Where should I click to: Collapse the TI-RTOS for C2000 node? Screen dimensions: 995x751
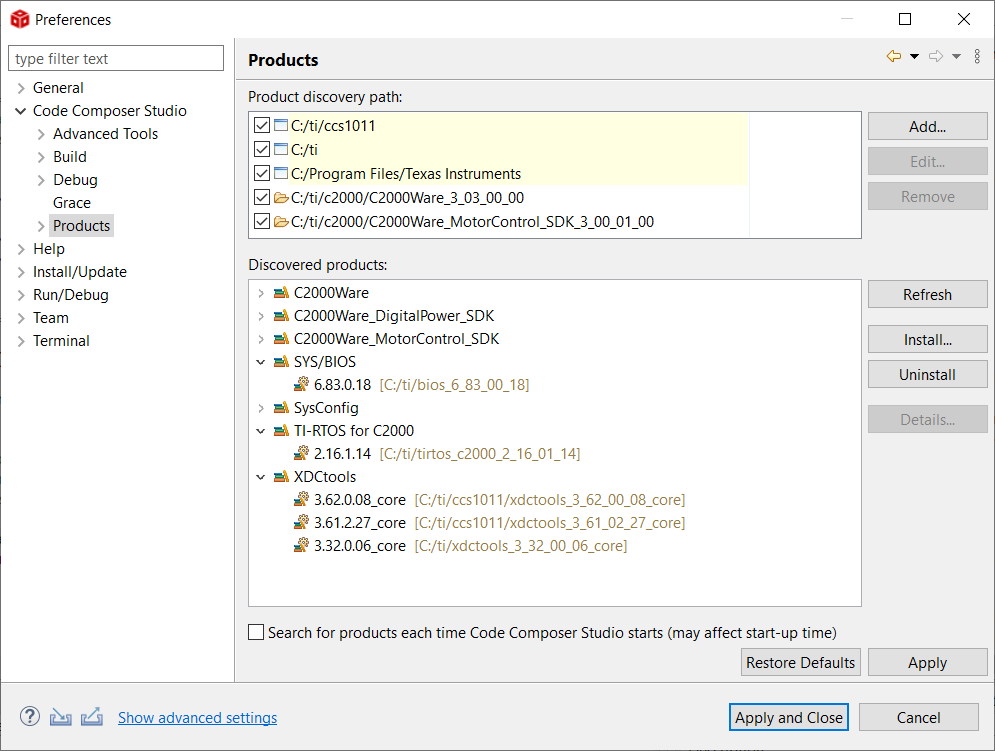[261, 430]
